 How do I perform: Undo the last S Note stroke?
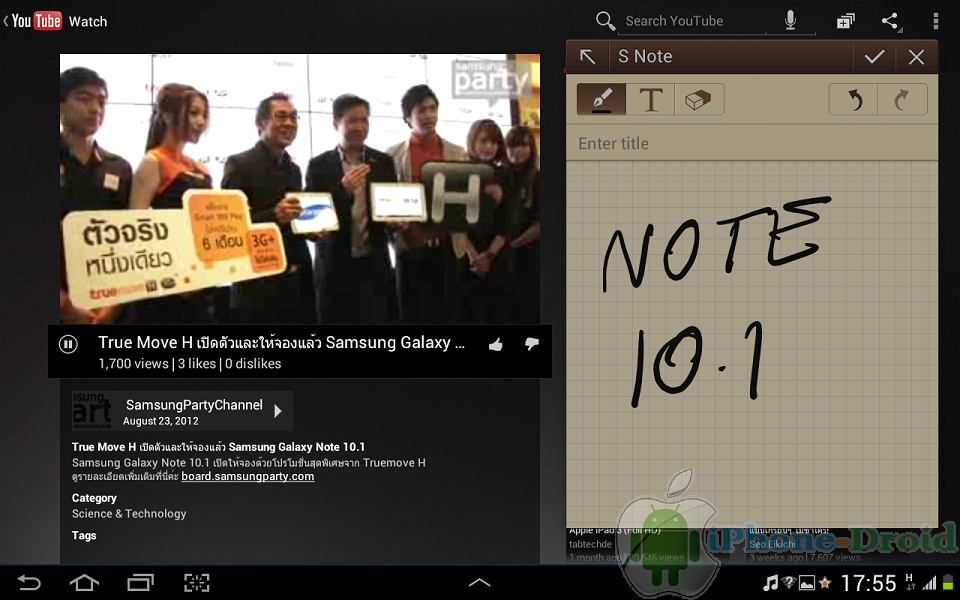[x=853, y=99]
